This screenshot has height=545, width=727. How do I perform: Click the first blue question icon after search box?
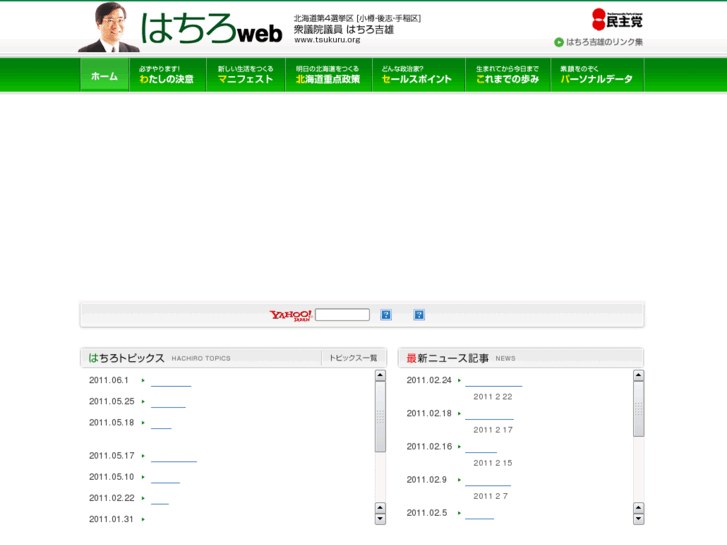[386, 315]
